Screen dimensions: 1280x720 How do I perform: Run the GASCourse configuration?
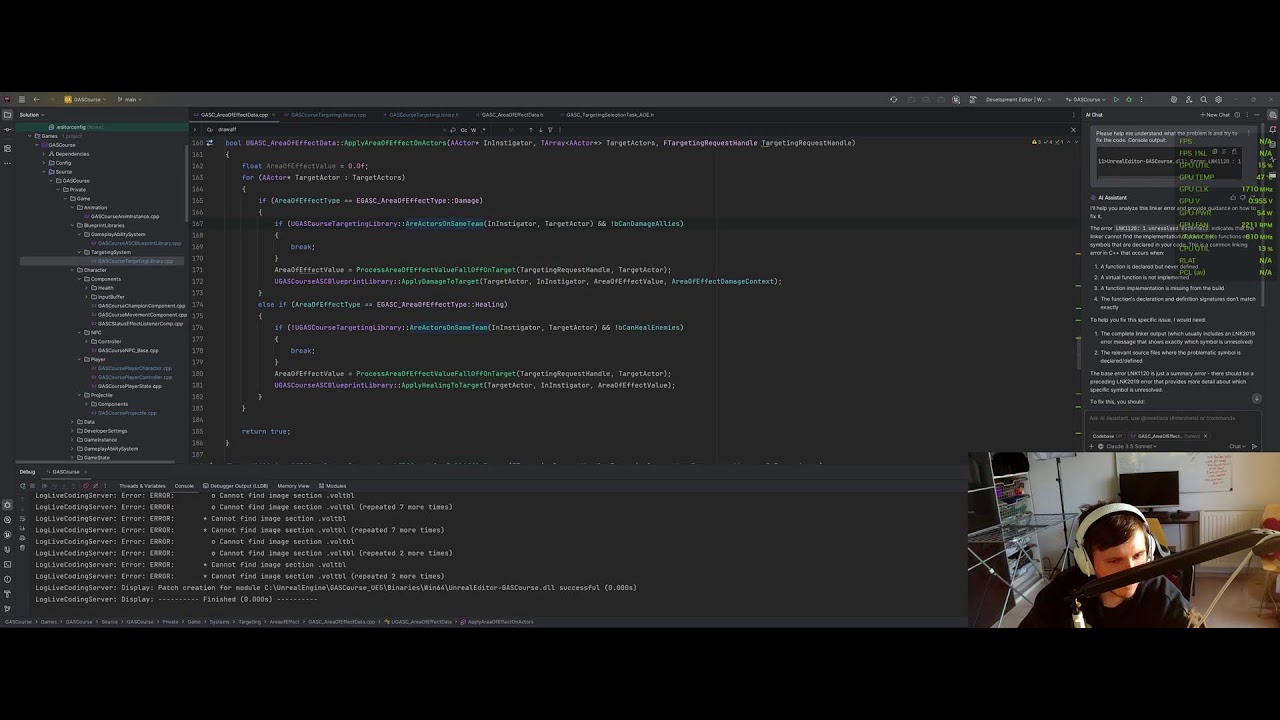click(x=1116, y=99)
